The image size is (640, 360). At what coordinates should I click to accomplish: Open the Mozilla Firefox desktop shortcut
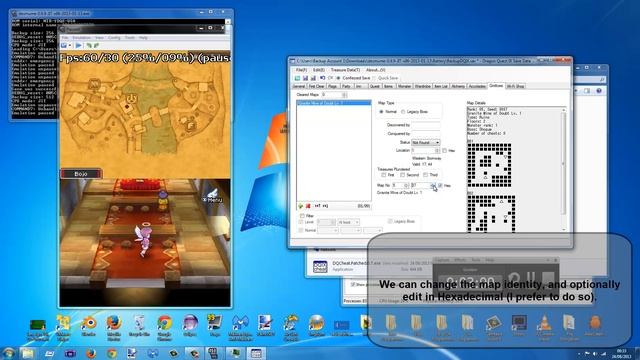coord(114,327)
